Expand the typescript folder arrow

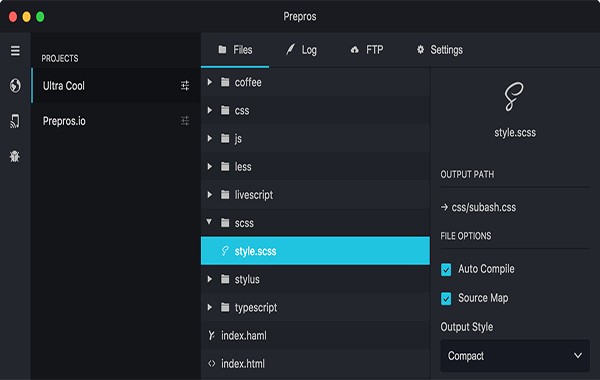[x=210, y=307]
